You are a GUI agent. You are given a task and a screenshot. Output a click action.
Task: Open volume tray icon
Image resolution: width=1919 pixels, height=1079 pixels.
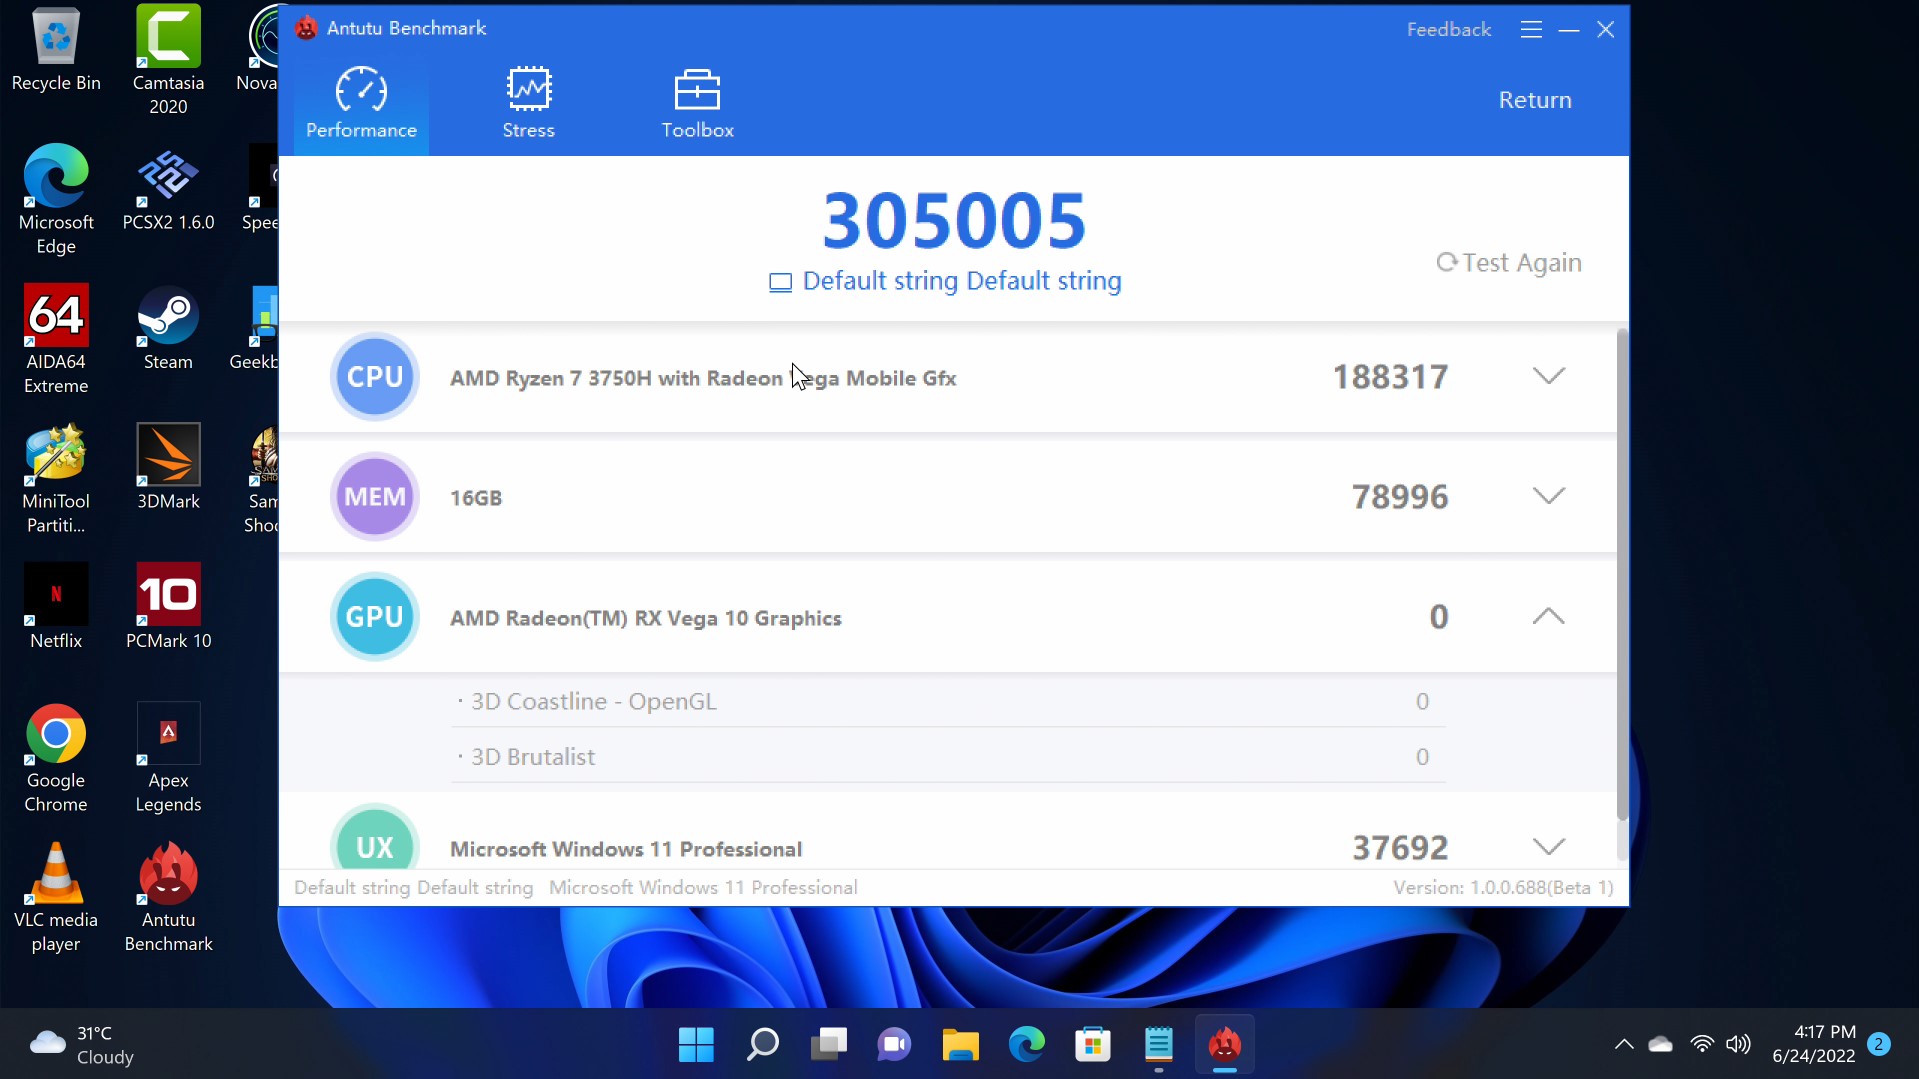click(x=1738, y=1045)
